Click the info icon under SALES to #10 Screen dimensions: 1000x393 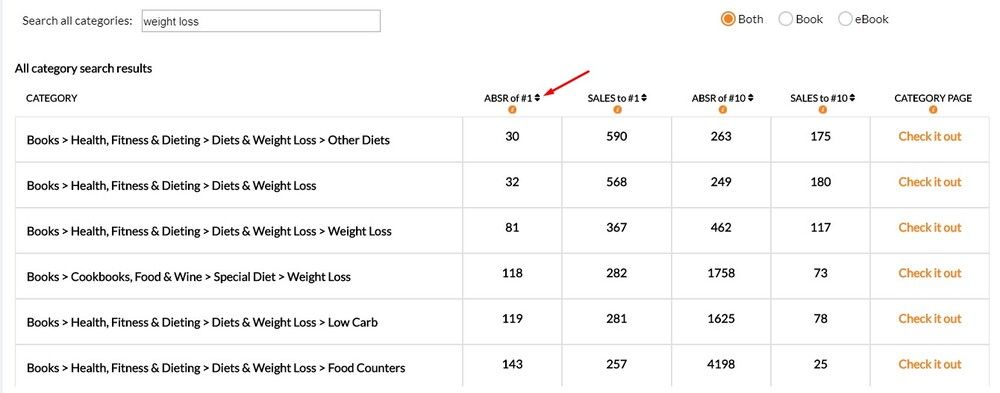pos(822,110)
